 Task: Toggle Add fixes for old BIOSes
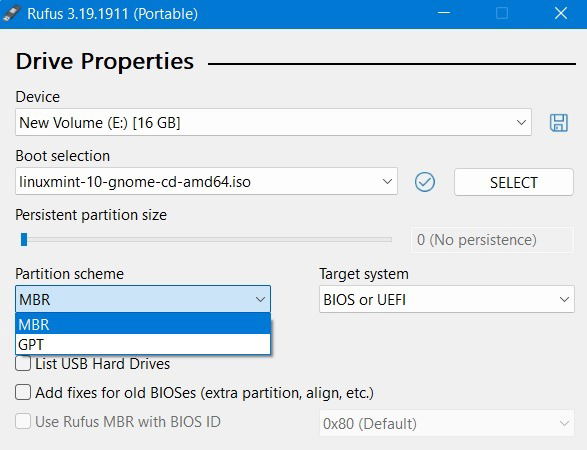(23, 393)
